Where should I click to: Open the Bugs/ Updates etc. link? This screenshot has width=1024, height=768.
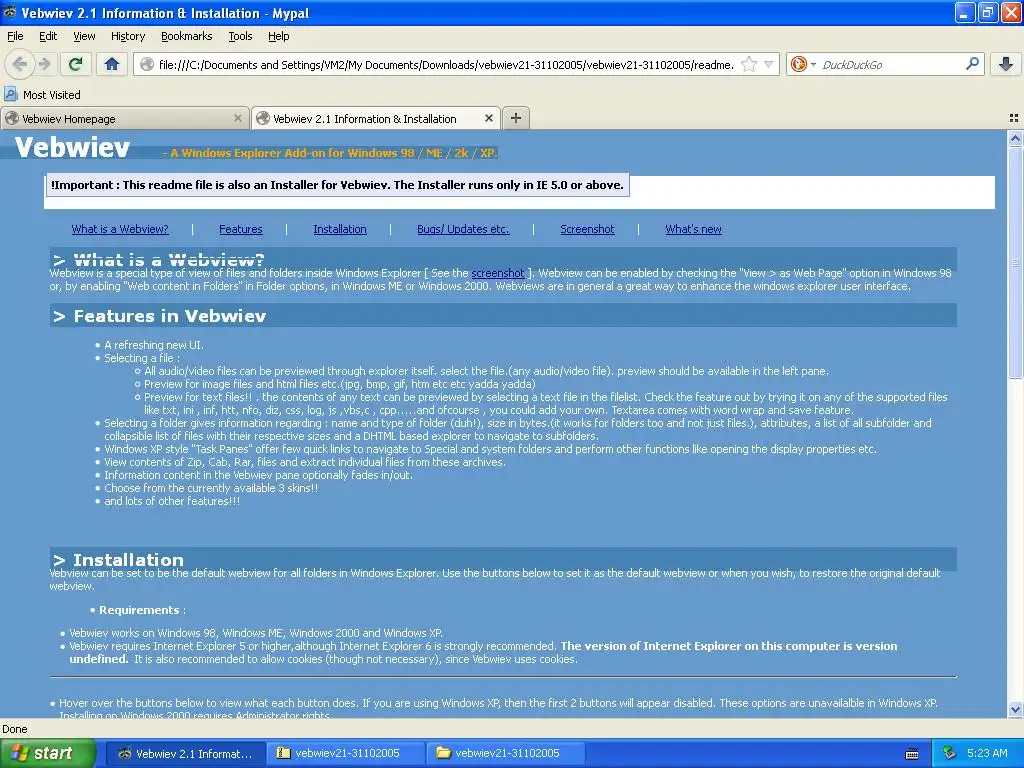pyautogui.click(x=463, y=229)
